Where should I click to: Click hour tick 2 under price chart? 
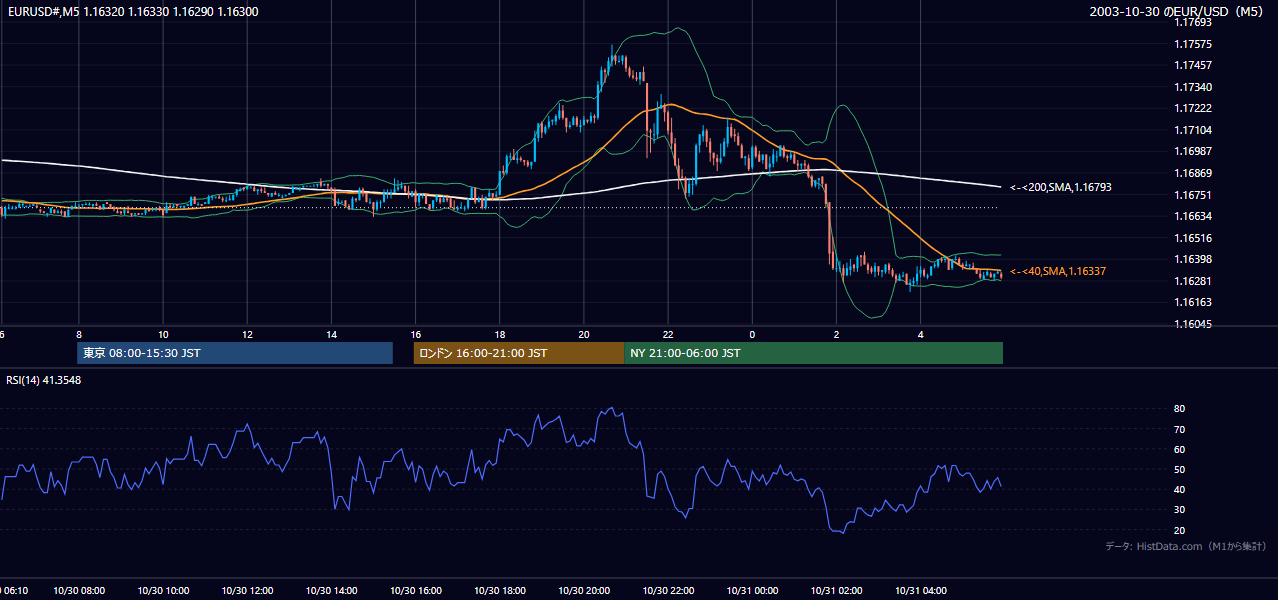[x=836, y=335]
